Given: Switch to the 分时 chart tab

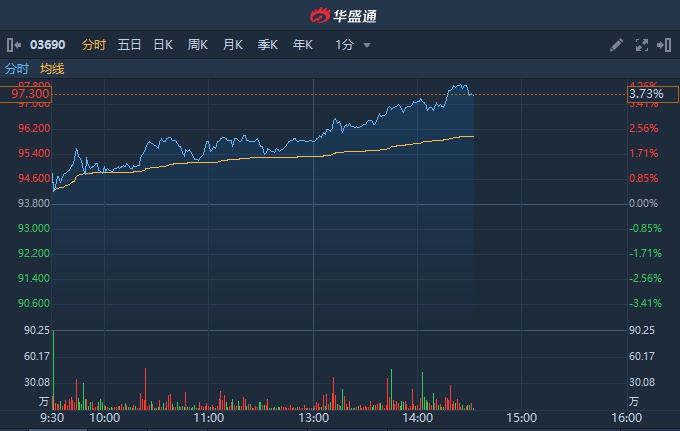Looking at the screenshot, I should pyautogui.click(x=93, y=45).
